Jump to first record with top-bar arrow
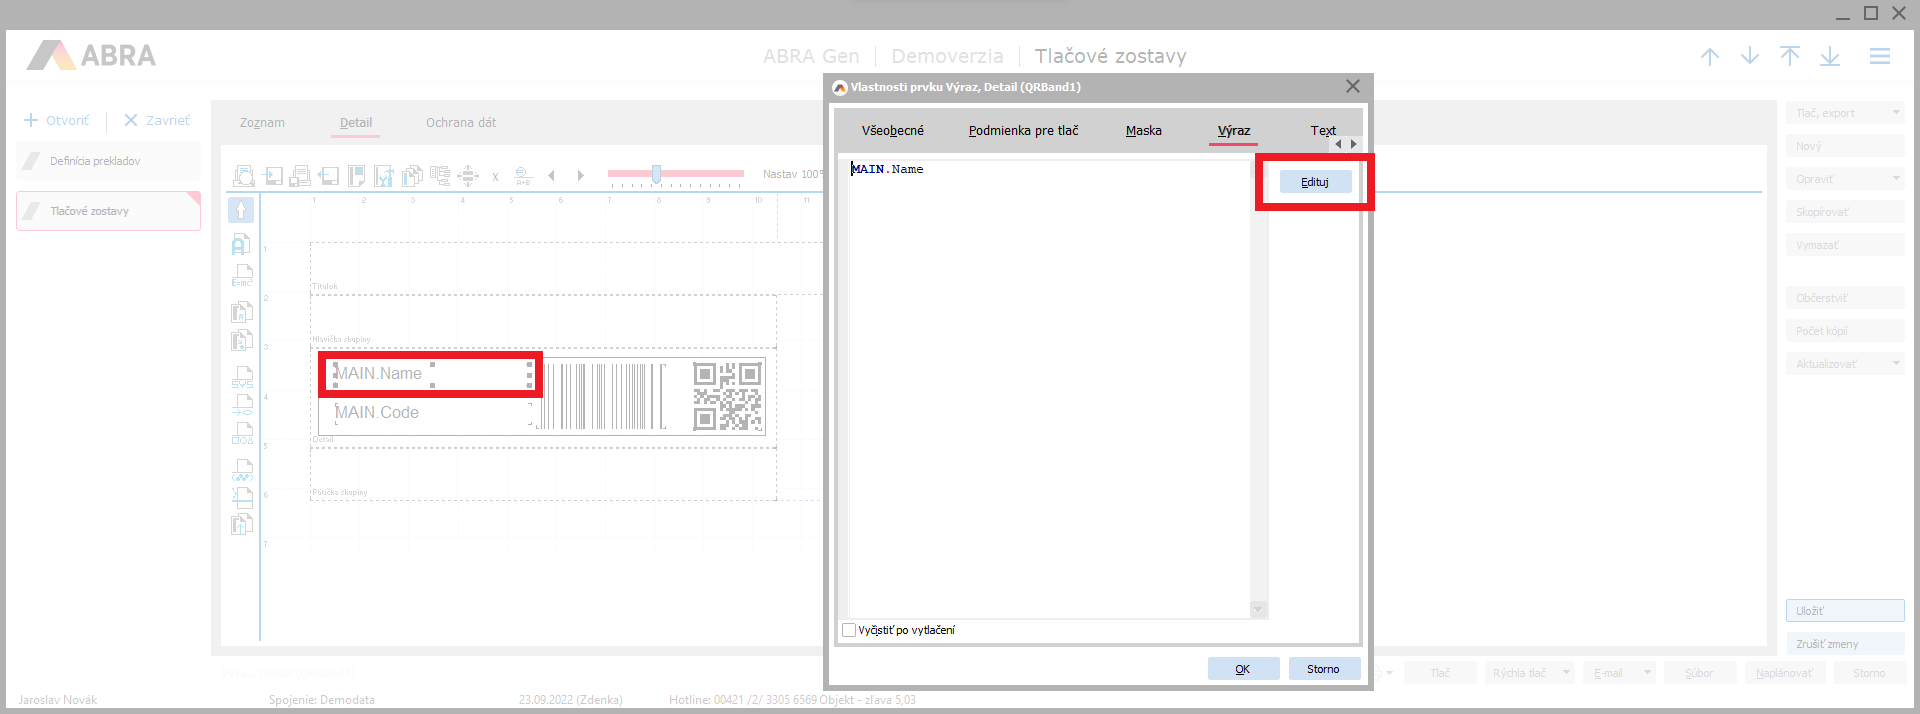Screen dimensions: 1920x714 (x=1789, y=57)
